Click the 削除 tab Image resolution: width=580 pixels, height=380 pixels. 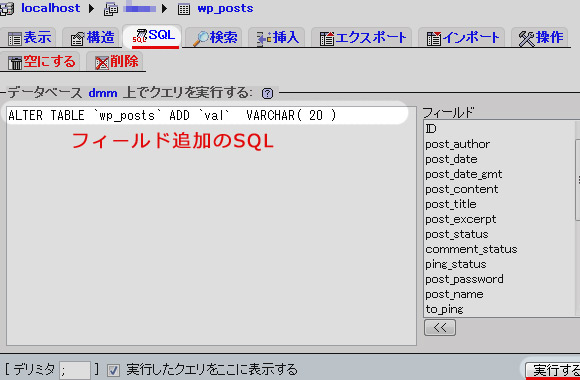point(116,62)
